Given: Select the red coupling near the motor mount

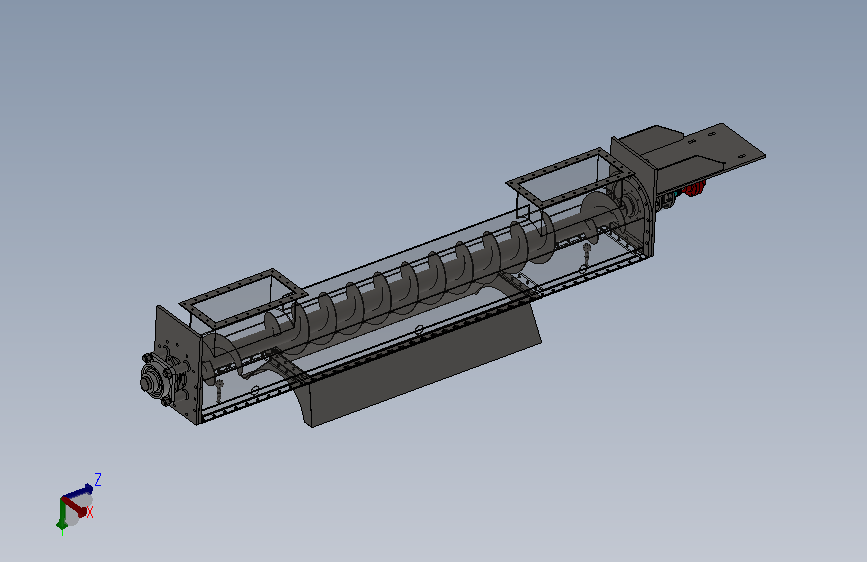Looking at the screenshot, I should coord(694,189).
